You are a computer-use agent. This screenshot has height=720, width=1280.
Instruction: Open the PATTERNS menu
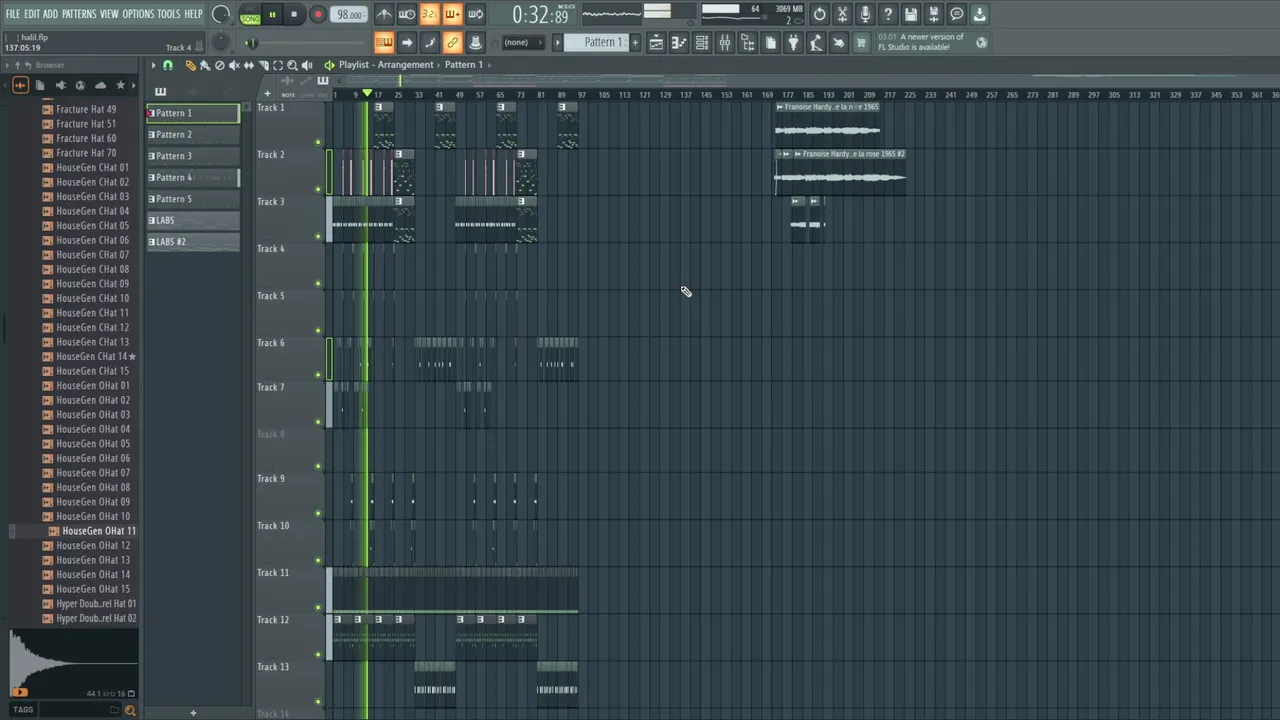click(79, 14)
